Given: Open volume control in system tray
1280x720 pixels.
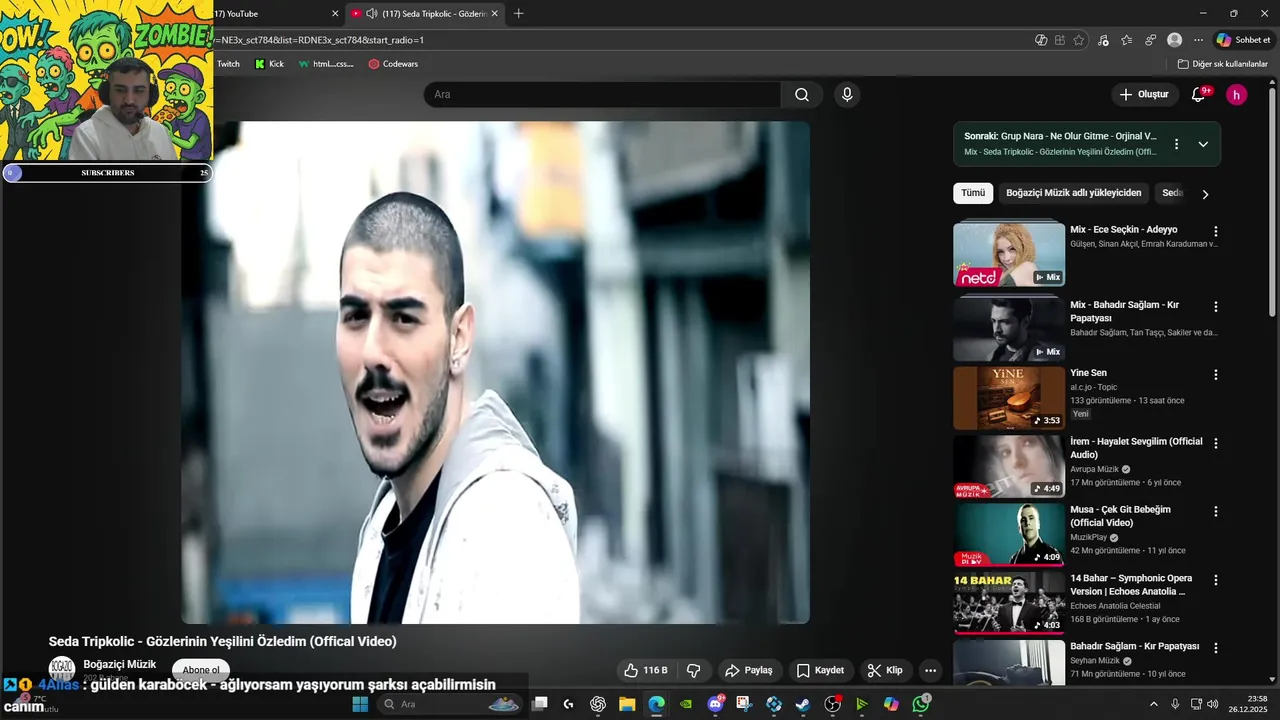Looking at the screenshot, I should click(1213, 704).
